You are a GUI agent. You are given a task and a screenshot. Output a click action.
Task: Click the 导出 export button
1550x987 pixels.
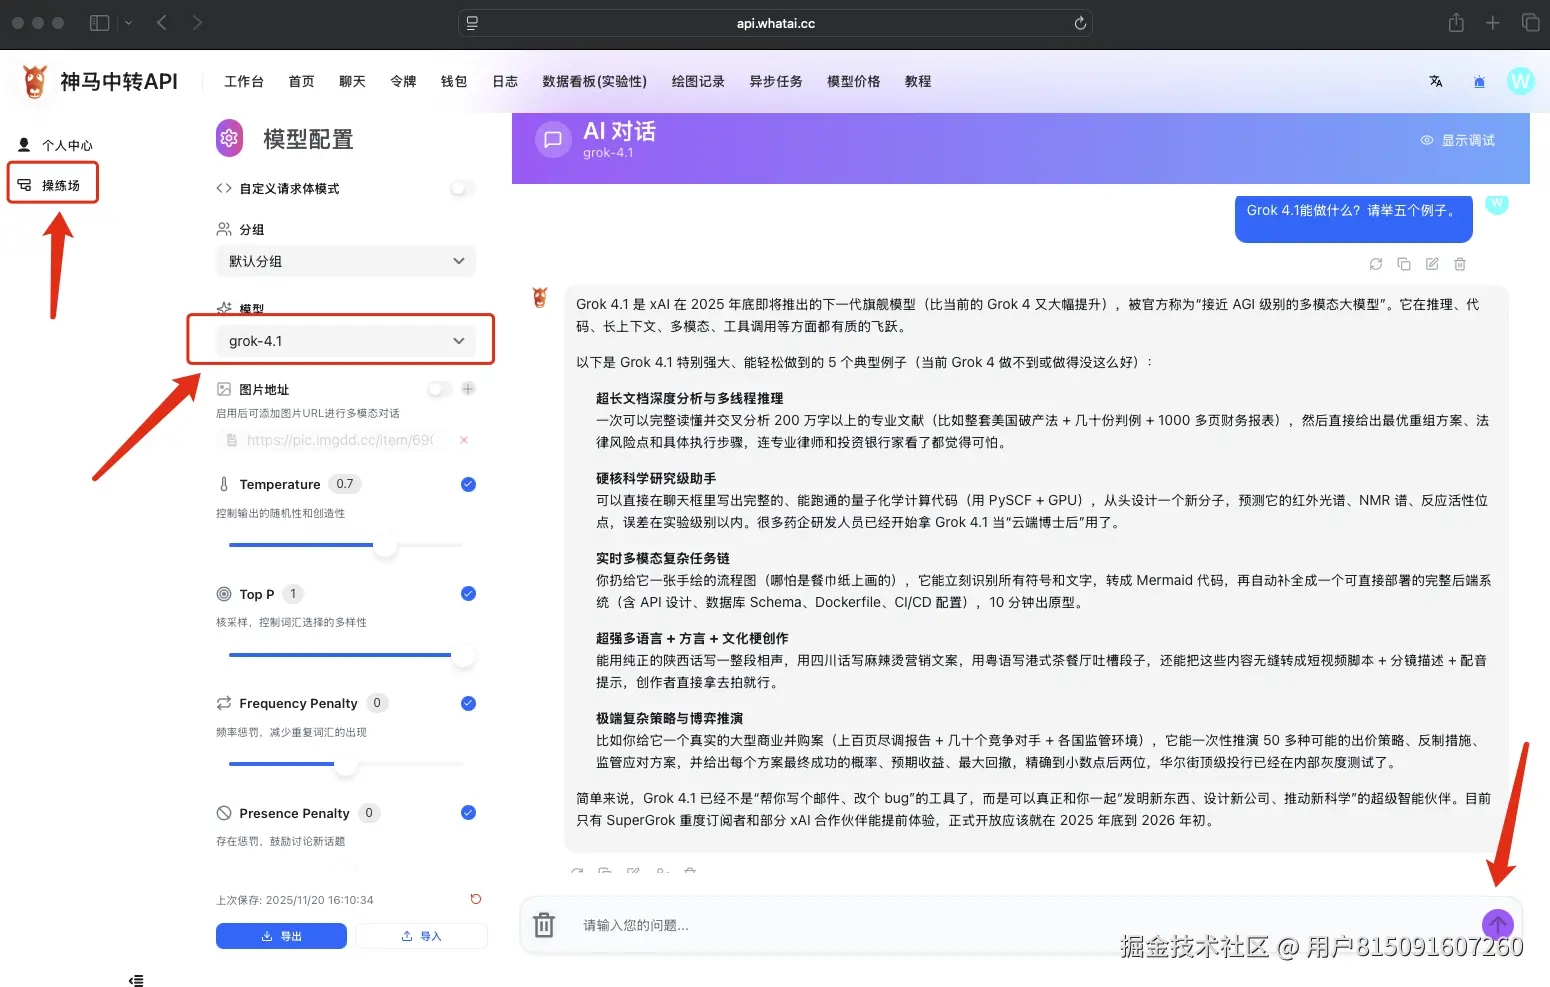281,936
